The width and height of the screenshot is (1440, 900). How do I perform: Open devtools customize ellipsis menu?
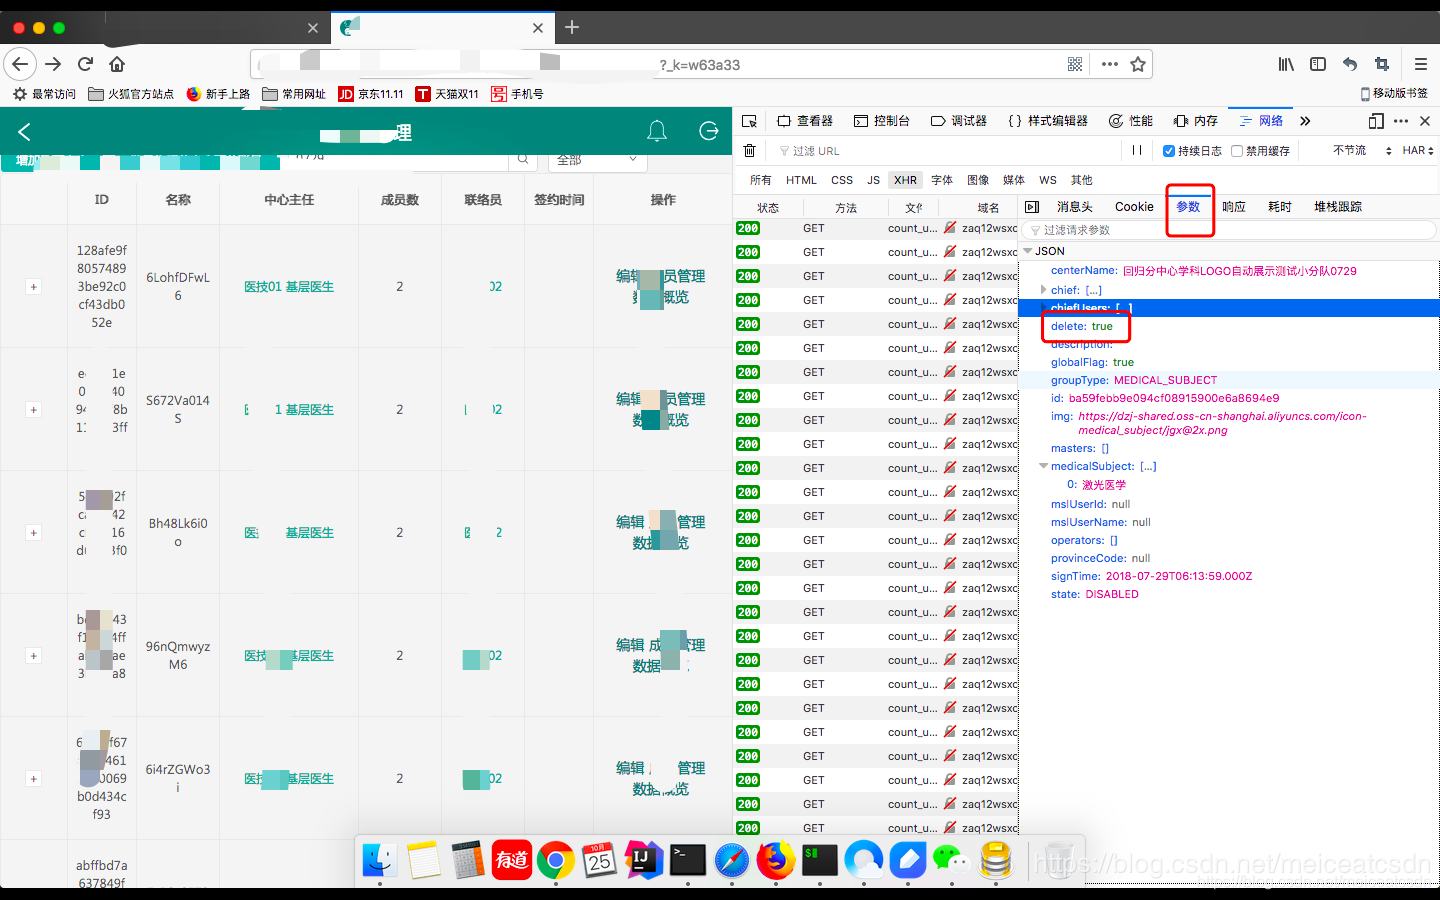(x=1401, y=121)
